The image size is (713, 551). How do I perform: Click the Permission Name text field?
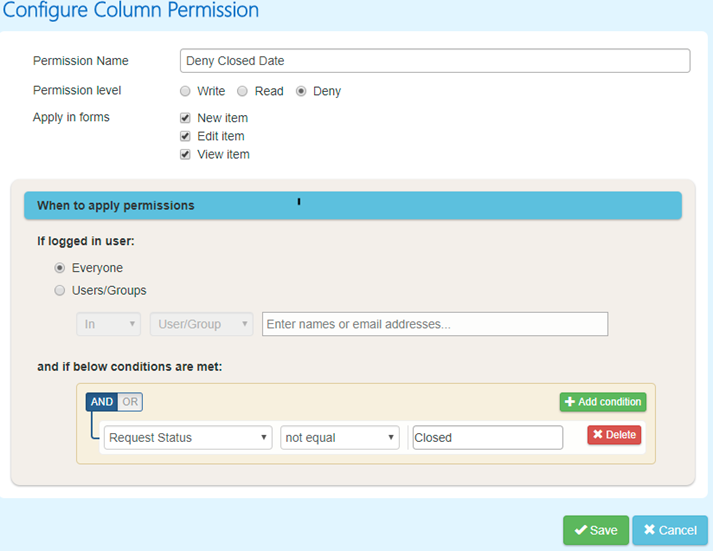tap(435, 61)
